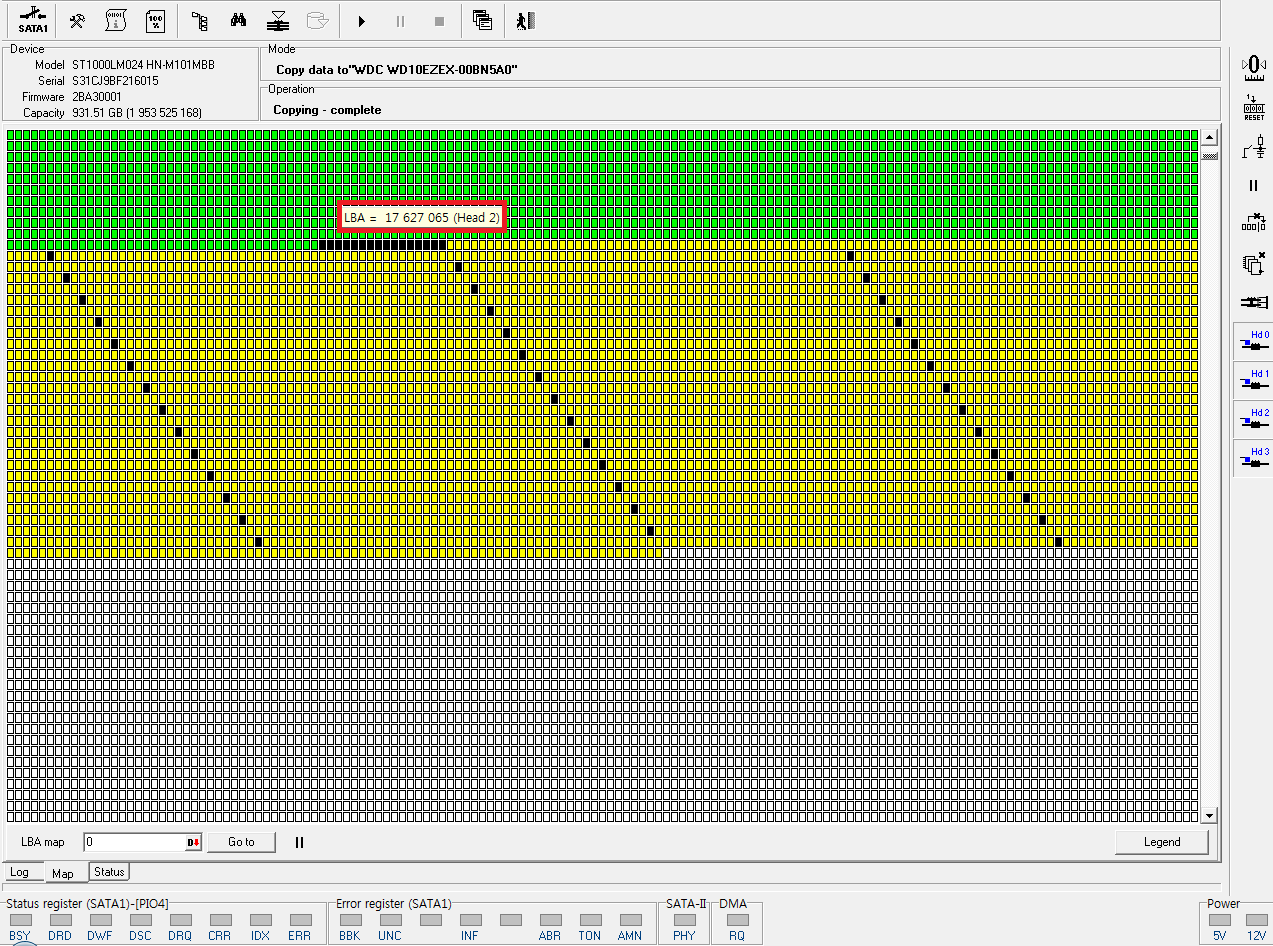Open the crossed tools utilities icon
Screen dimensions: 1273x946
pyautogui.click(x=77, y=20)
